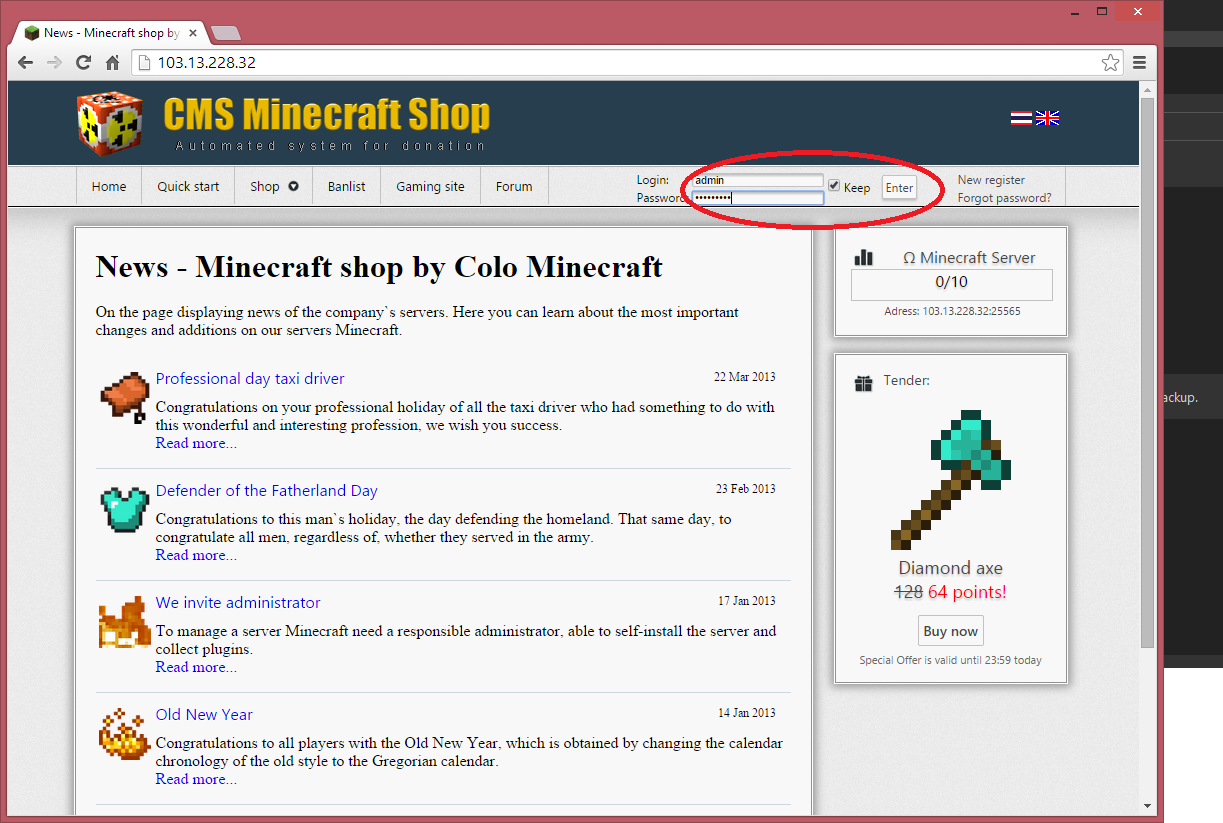The height and width of the screenshot is (823, 1223).
Task: Click the scrollbar down arrow
Action: click(1147, 805)
